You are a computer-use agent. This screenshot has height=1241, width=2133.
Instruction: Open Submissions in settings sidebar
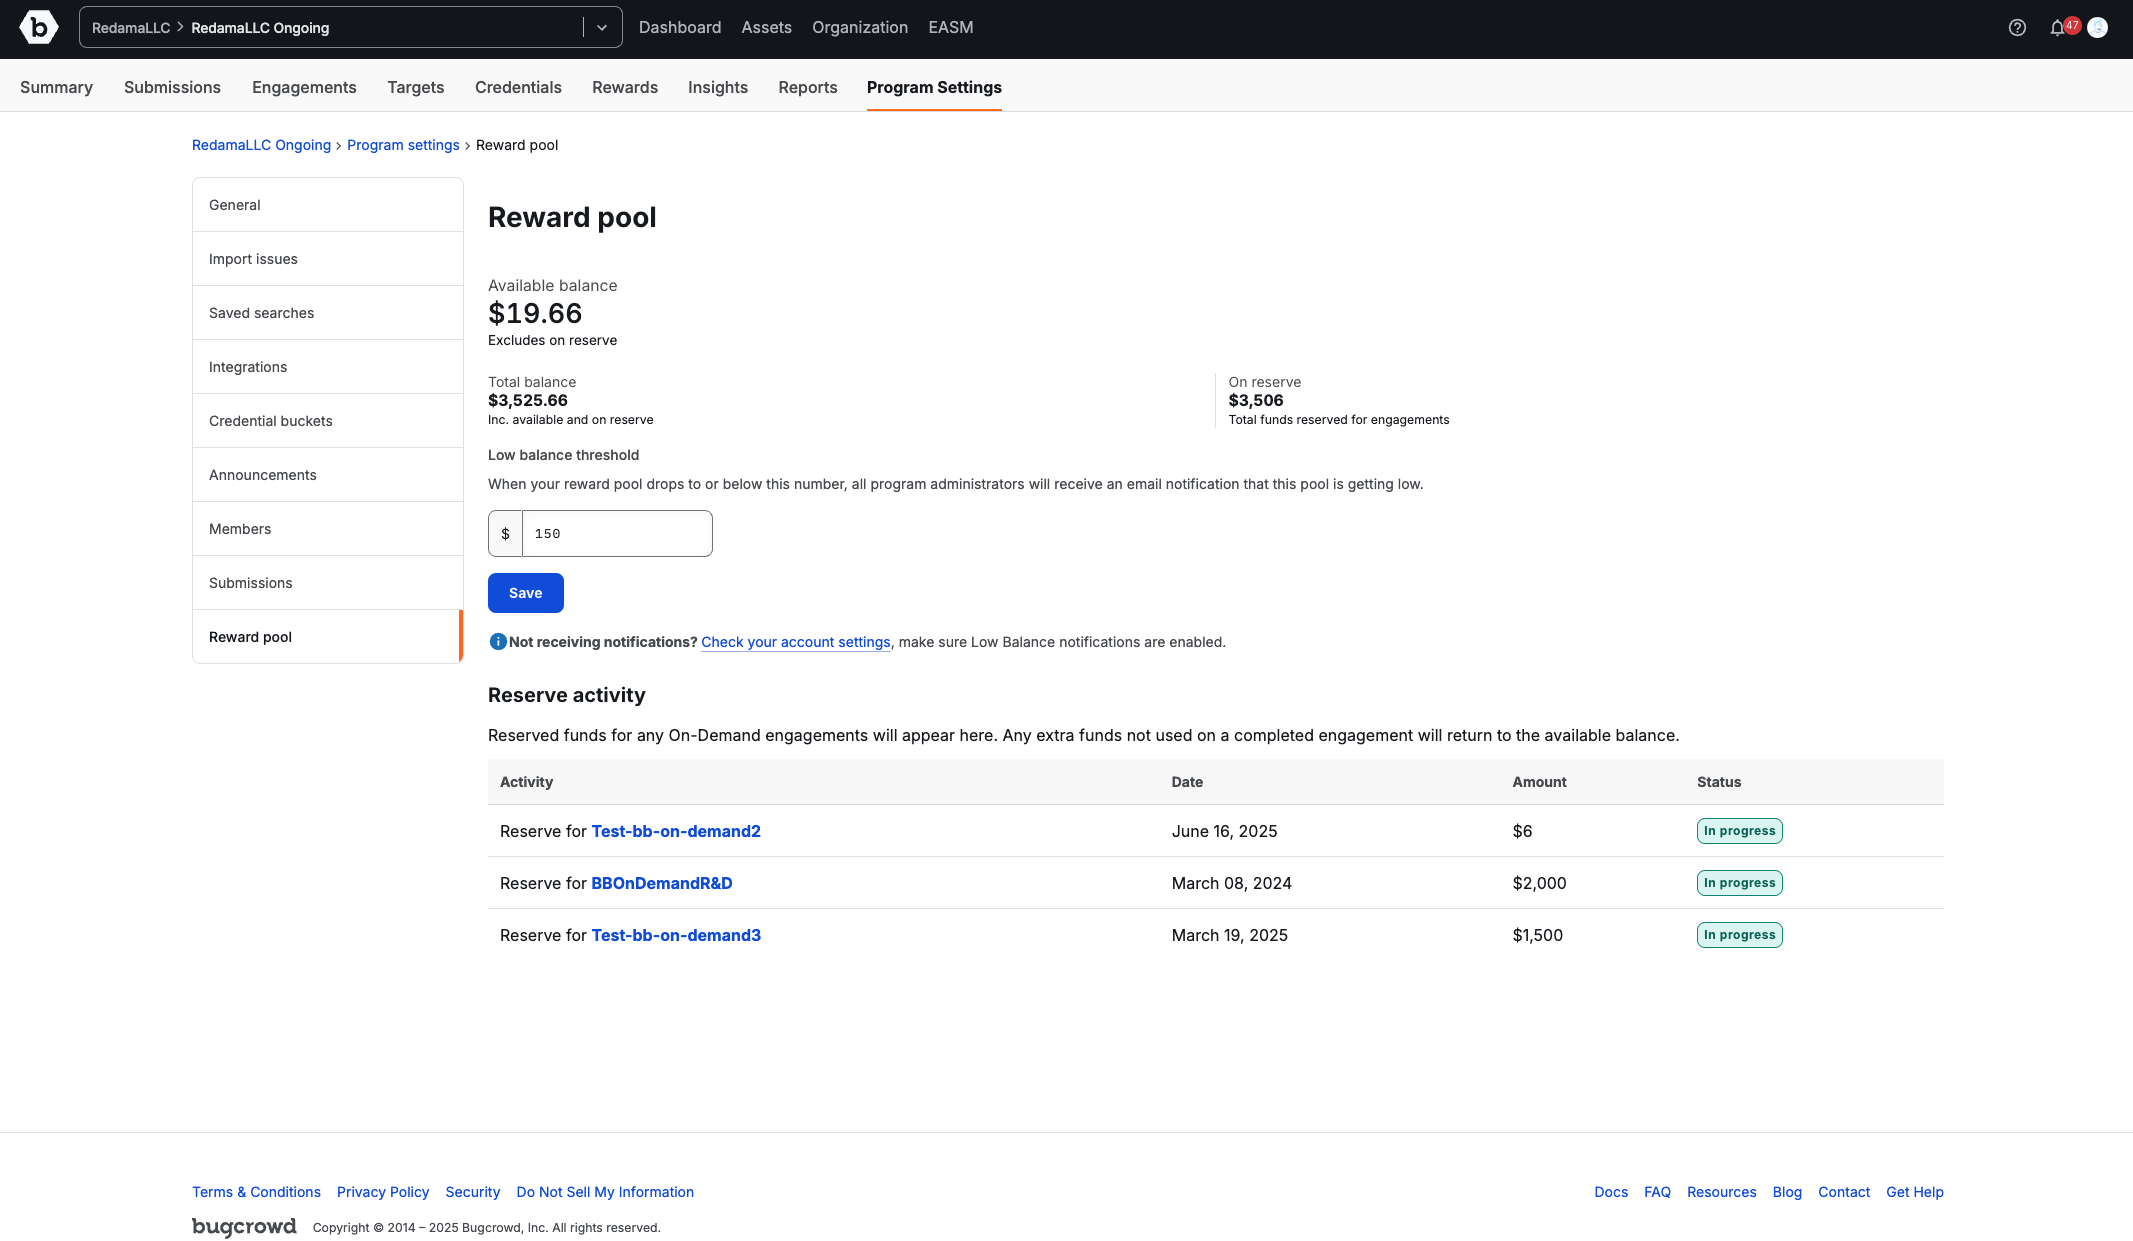pos(328,583)
